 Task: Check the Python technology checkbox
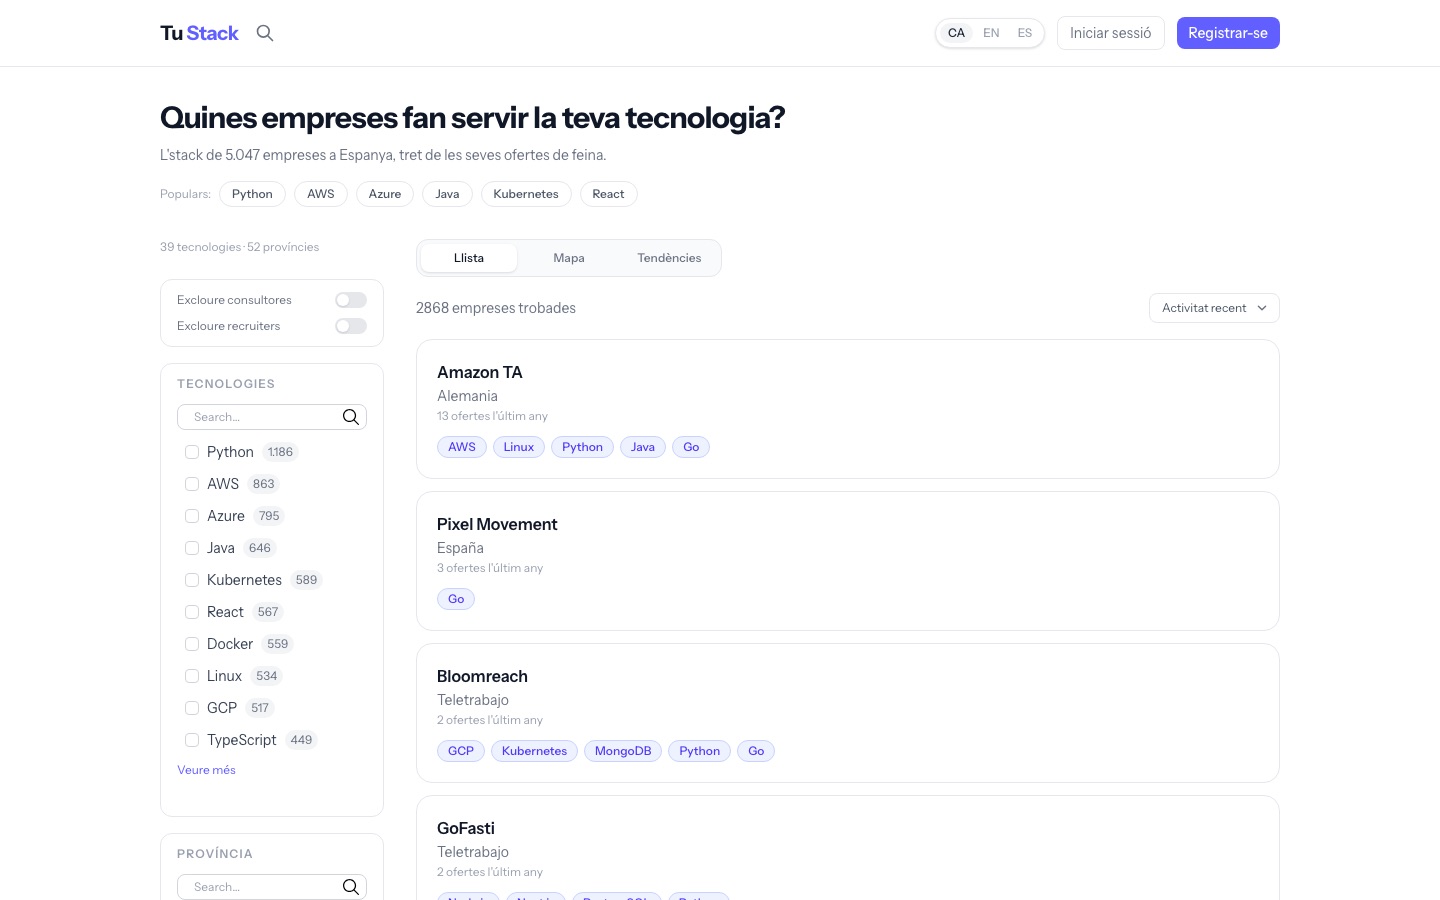click(192, 452)
